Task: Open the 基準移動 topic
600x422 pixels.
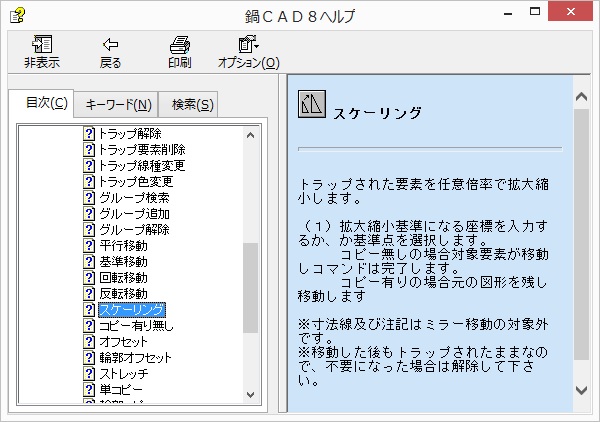Action: (x=123, y=262)
